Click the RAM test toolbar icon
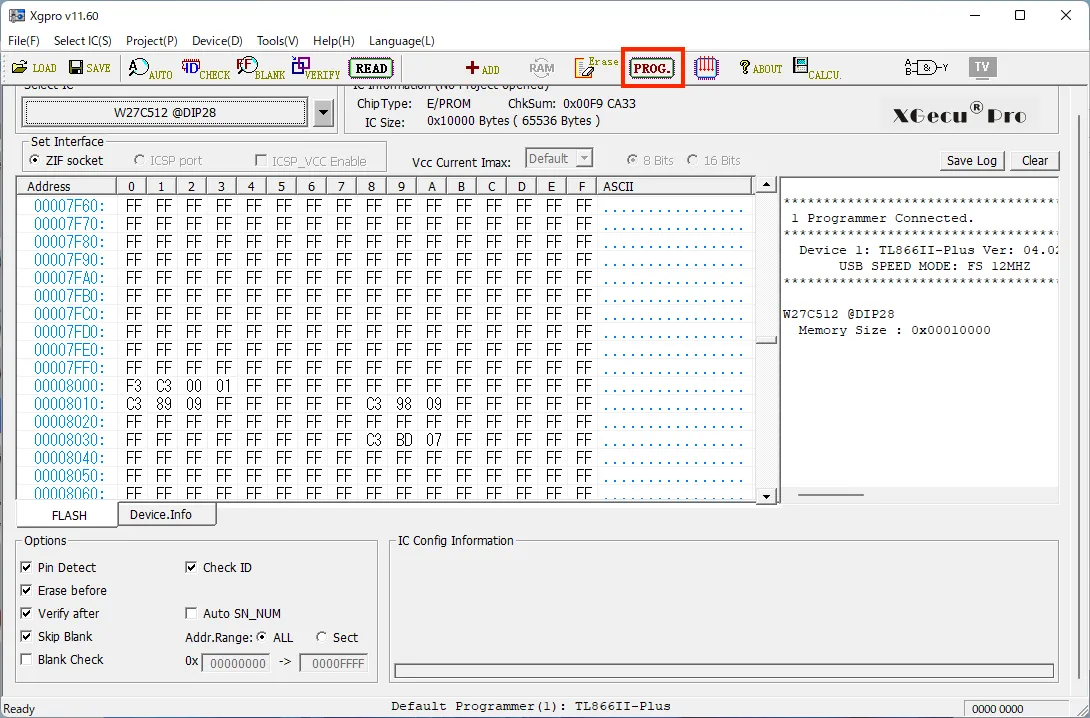The width and height of the screenshot is (1090, 718). (542, 67)
